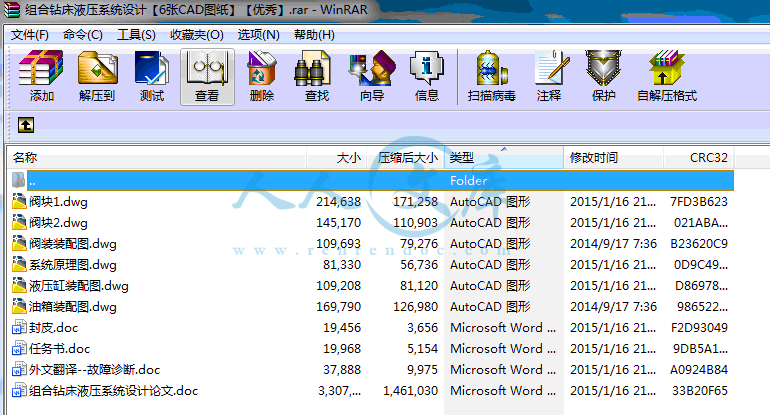
Task: Select file name 封皮.doc
Action: click(54, 328)
